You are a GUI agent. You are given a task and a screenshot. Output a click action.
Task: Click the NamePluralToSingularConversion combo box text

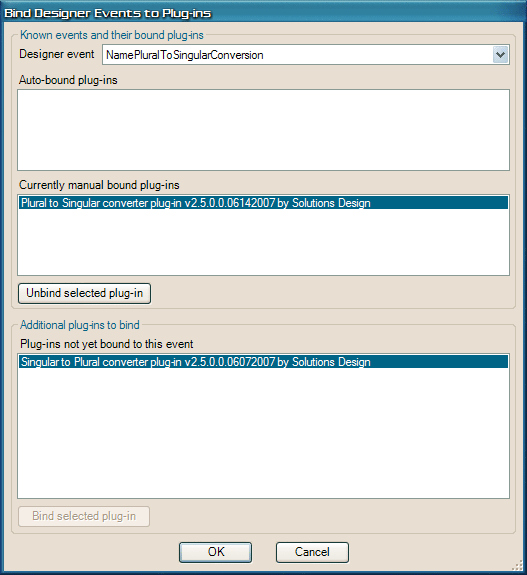[x=184, y=55]
